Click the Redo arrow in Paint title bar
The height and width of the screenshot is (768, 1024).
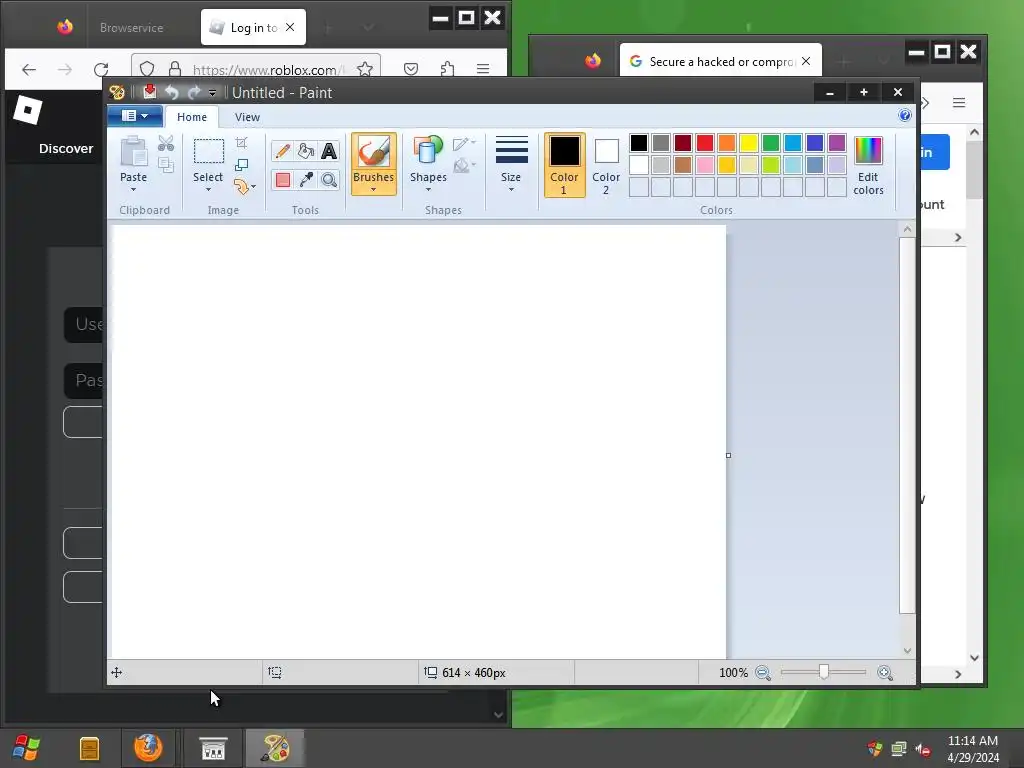(193, 93)
